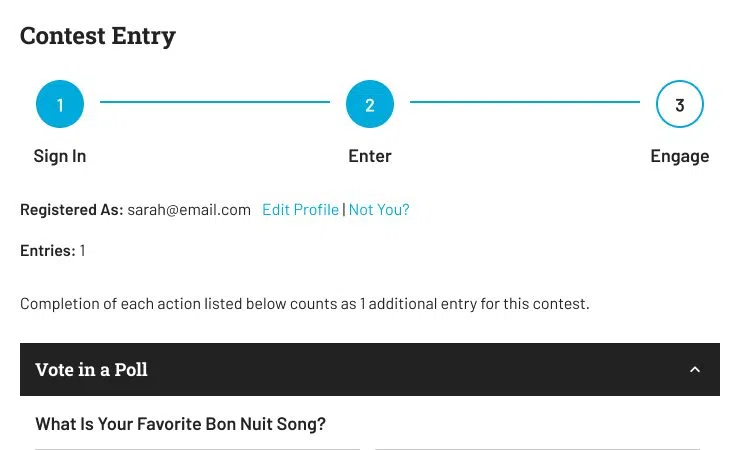Click the additional entry instructions text
This screenshot has height=450, width=740.
[x=305, y=303]
